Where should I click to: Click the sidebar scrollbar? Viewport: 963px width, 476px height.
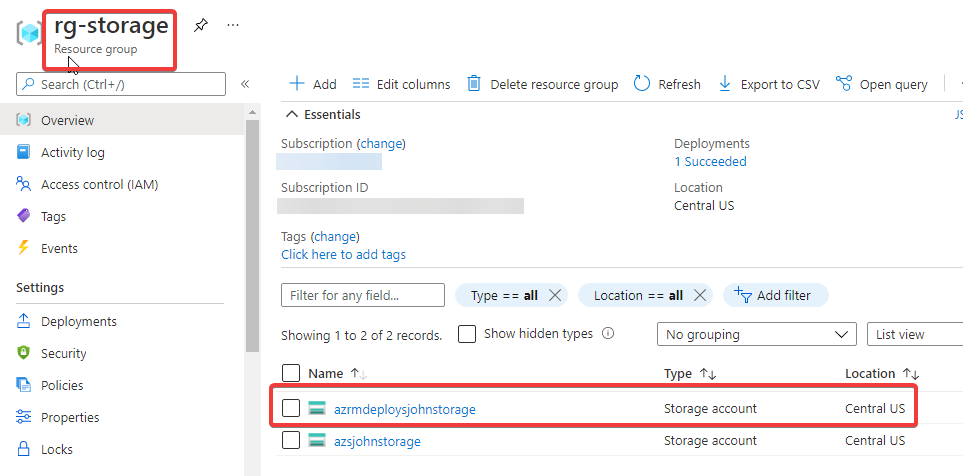point(252,236)
